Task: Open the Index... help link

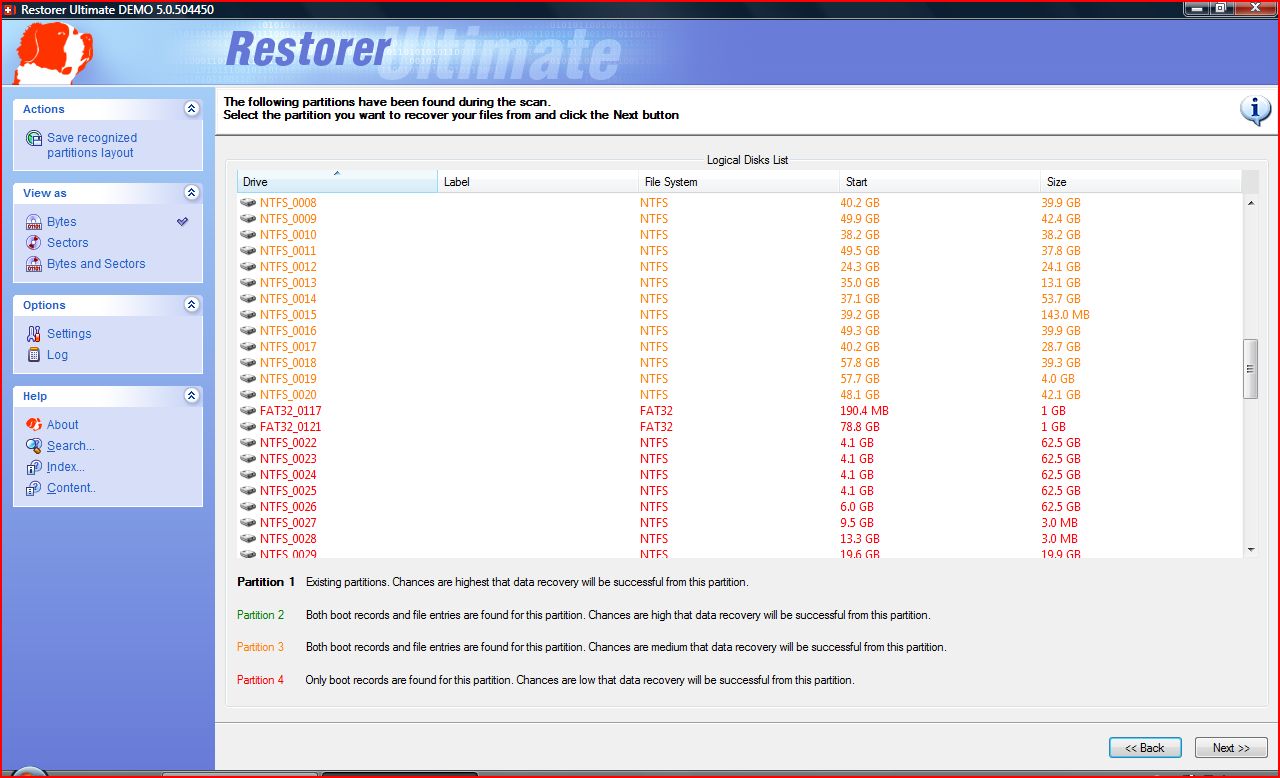Action: [x=66, y=467]
